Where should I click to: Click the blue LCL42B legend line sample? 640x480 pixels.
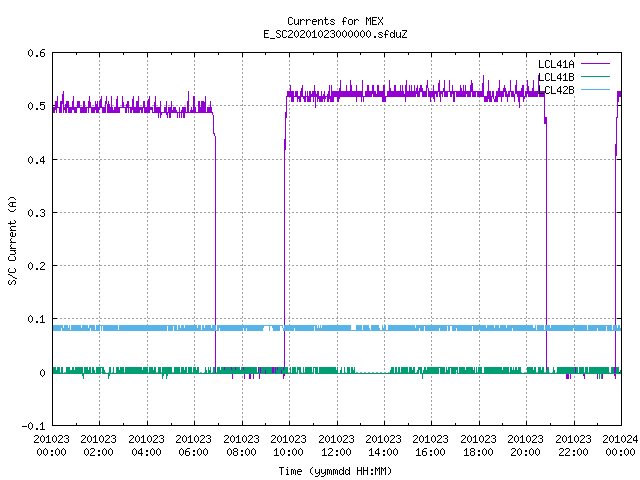(595, 89)
